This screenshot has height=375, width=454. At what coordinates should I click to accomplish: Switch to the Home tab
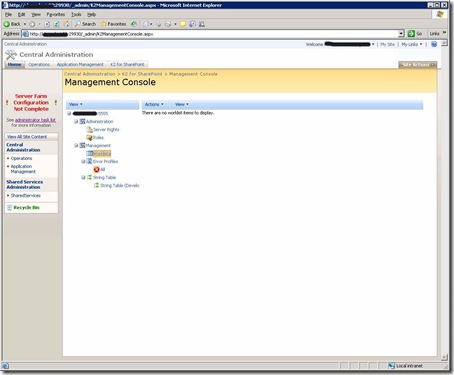point(14,64)
